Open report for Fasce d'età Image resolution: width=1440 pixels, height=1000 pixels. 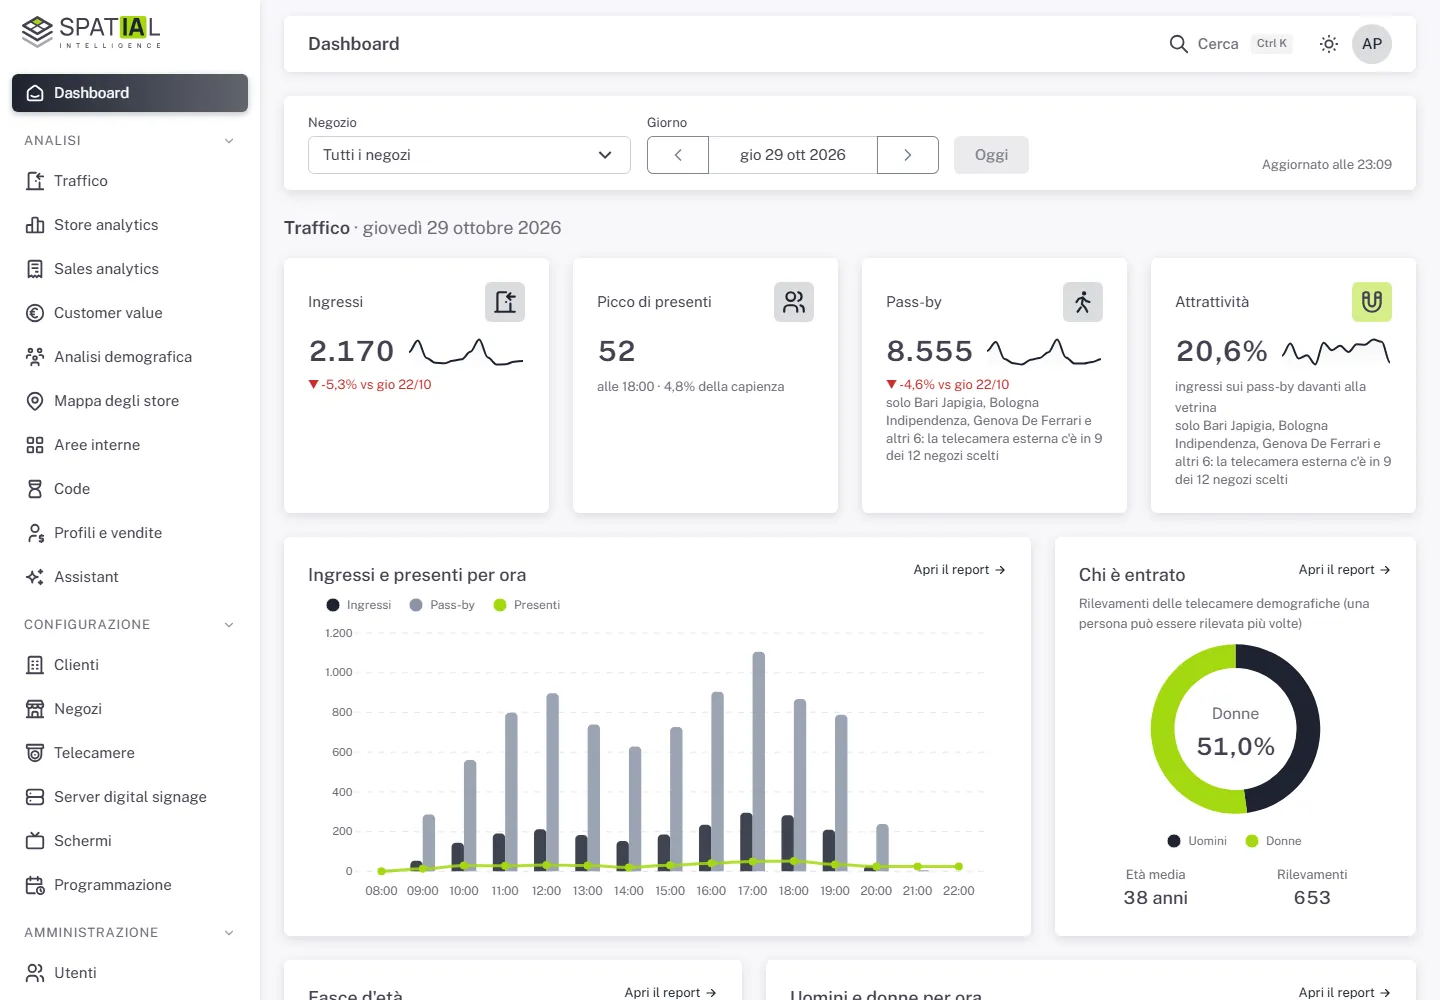[671, 992]
